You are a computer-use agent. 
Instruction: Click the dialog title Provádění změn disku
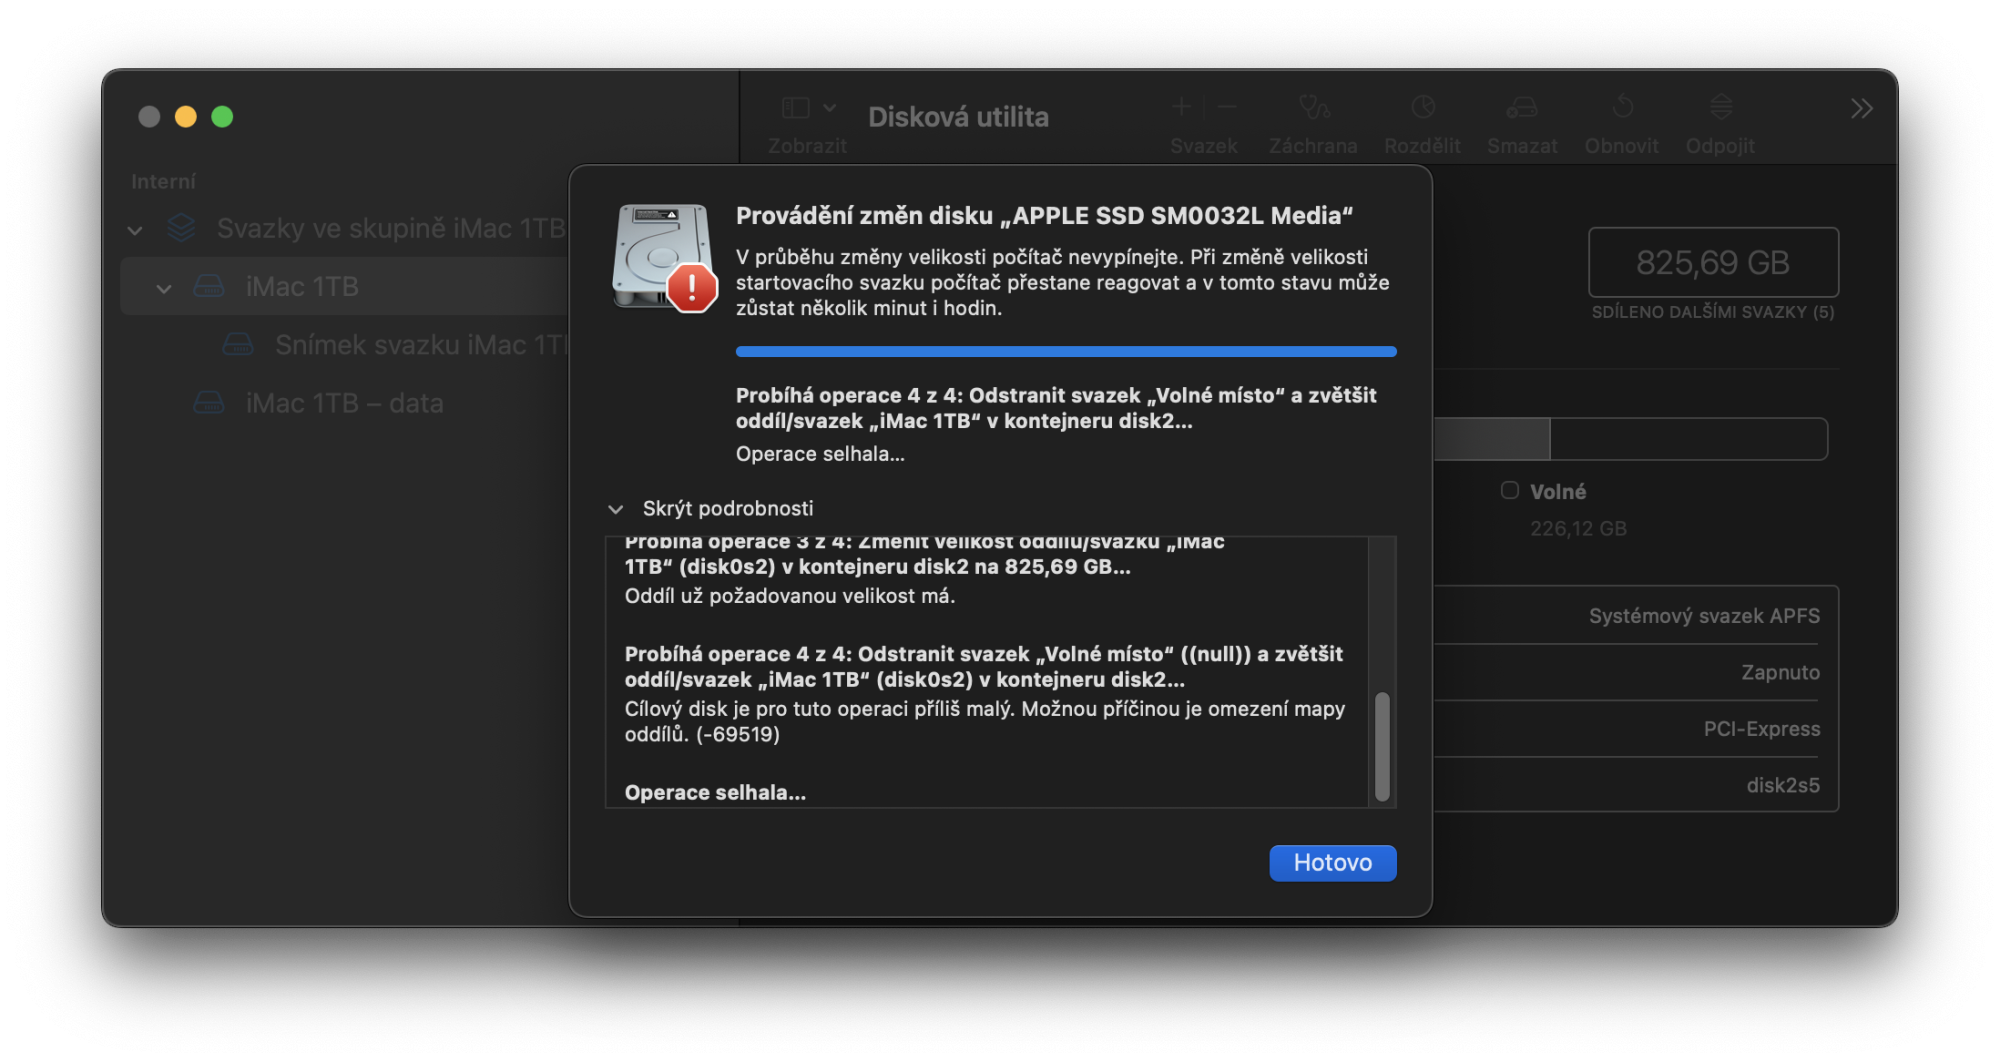pyautogui.click(x=1044, y=216)
